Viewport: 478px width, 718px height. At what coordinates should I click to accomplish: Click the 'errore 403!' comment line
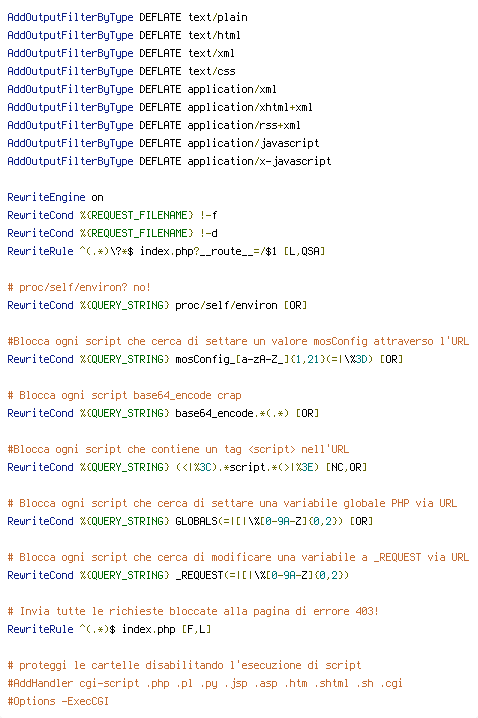tap(193, 612)
